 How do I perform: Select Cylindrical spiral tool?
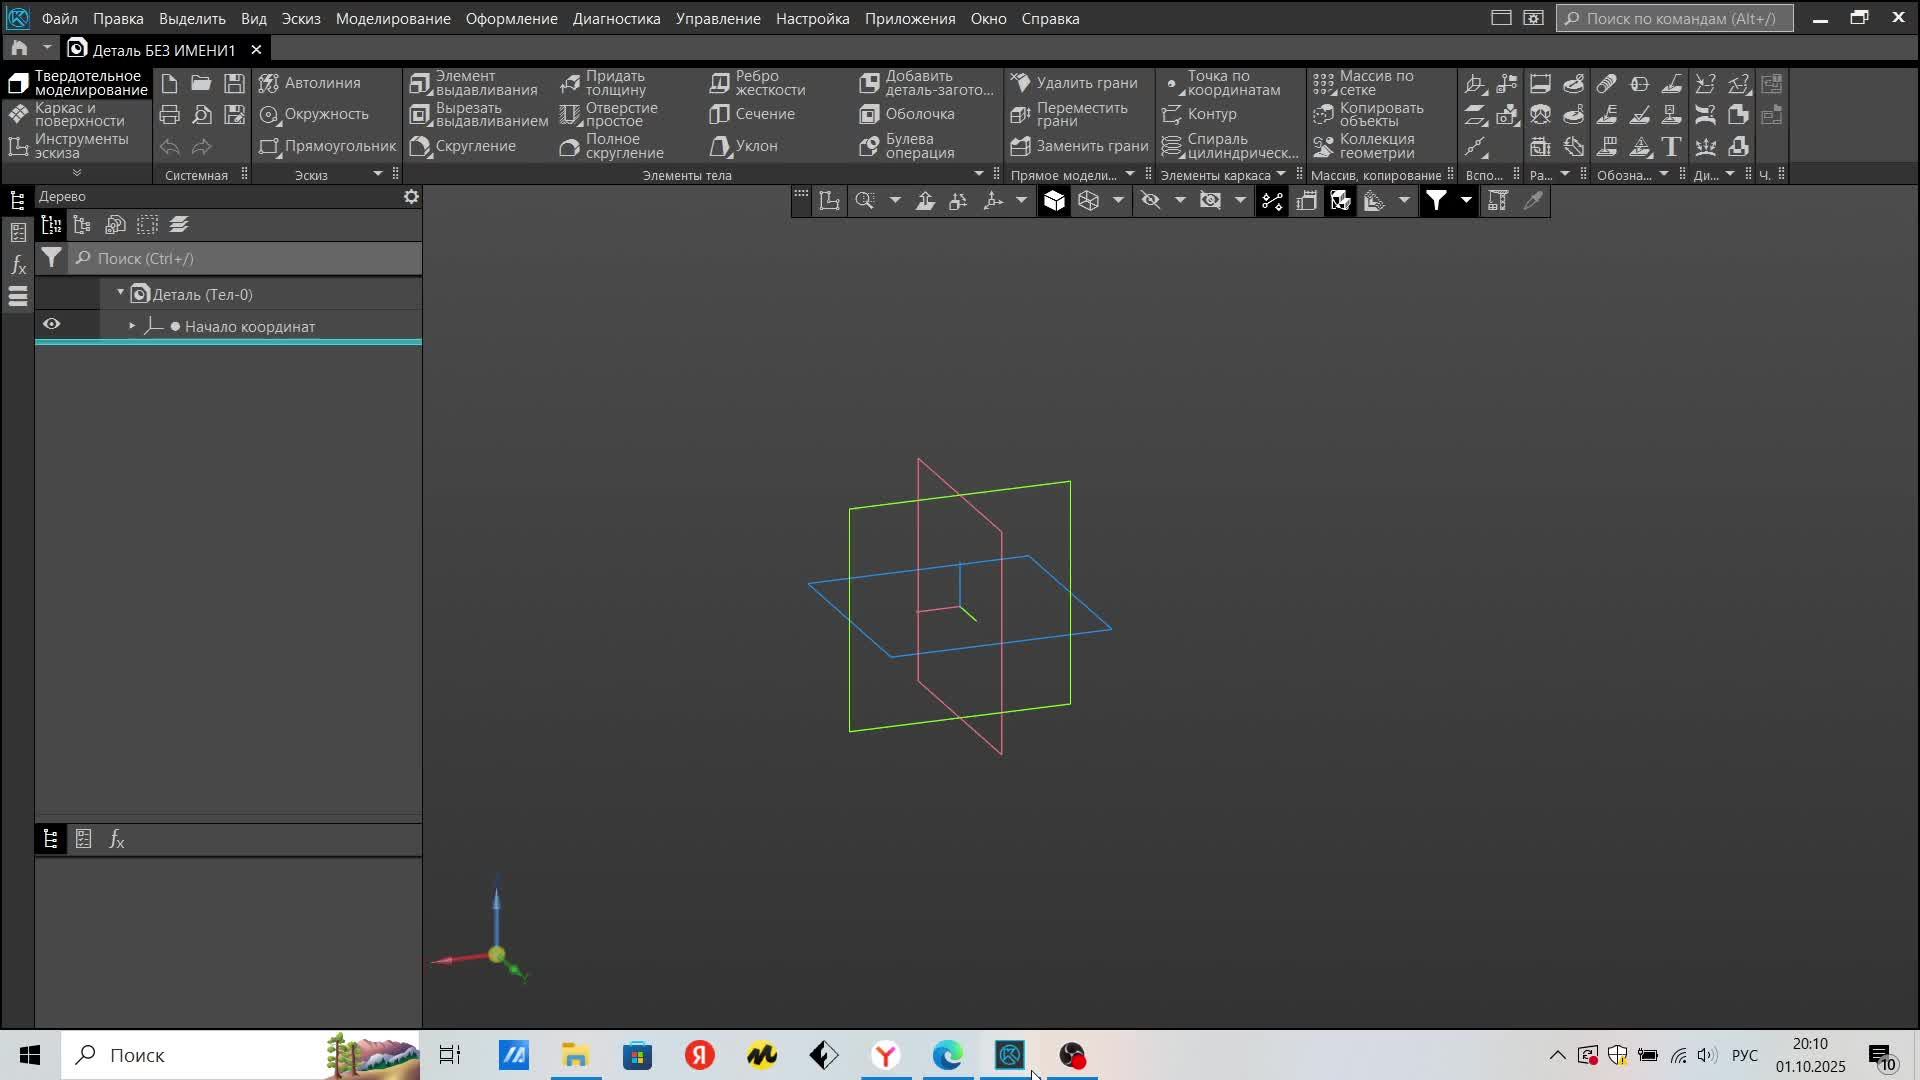tap(1229, 146)
